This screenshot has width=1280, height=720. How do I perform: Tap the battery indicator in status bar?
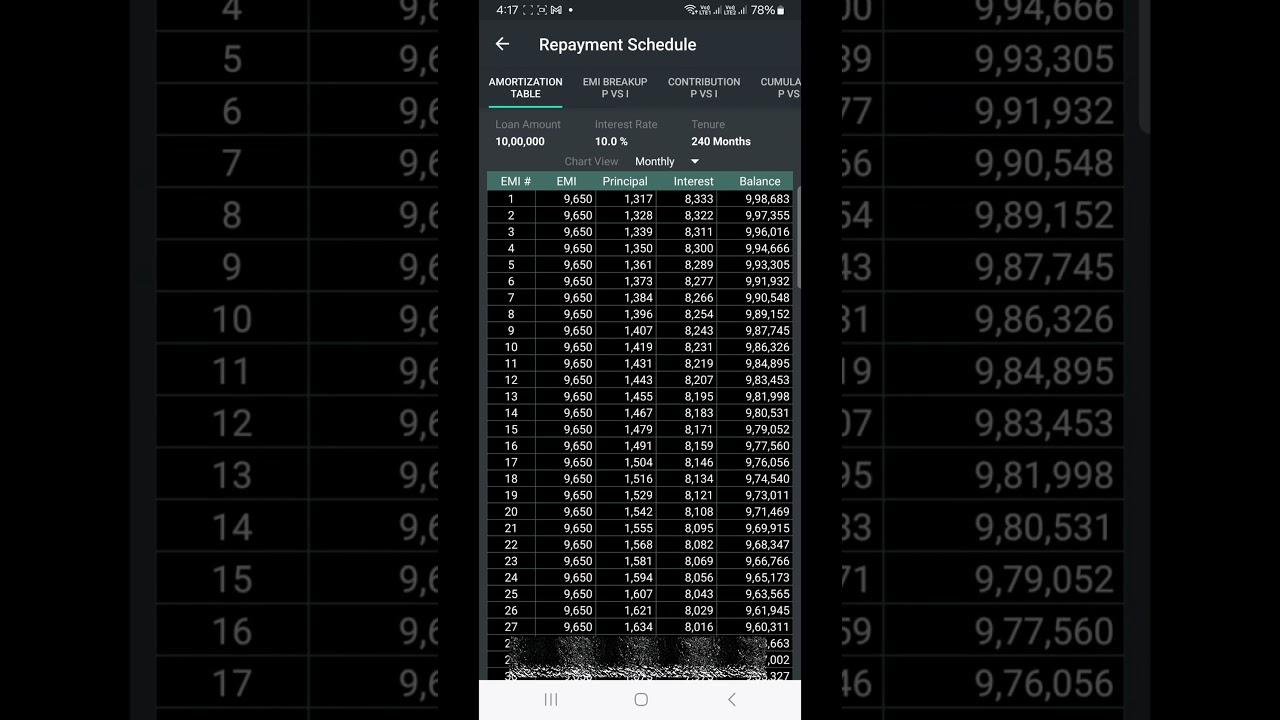point(781,10)
